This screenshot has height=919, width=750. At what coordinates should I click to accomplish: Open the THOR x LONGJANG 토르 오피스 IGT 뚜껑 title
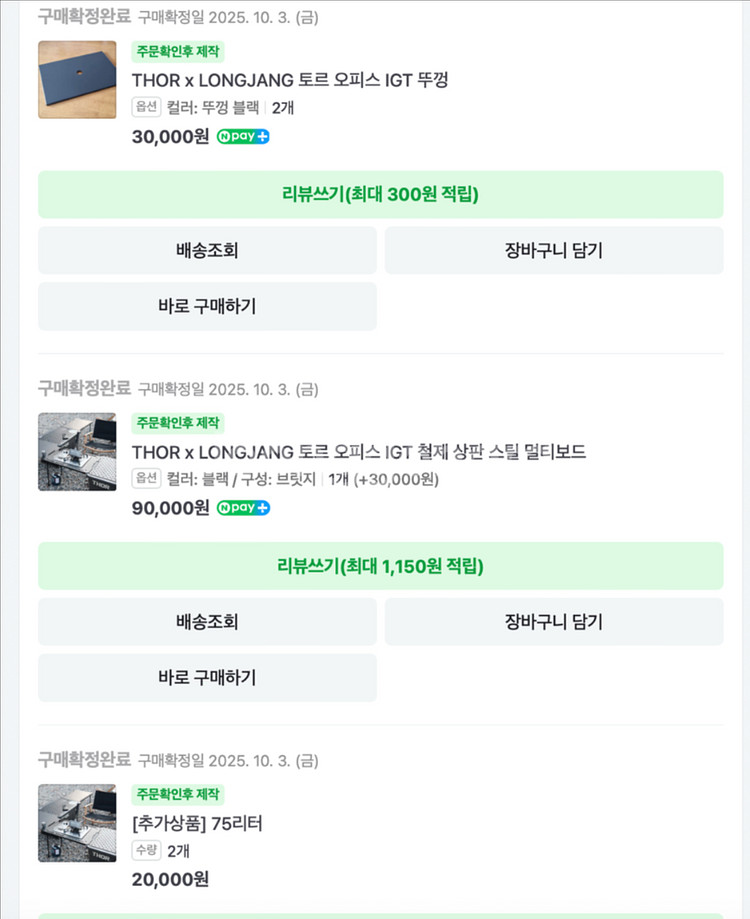pos(290,80)
